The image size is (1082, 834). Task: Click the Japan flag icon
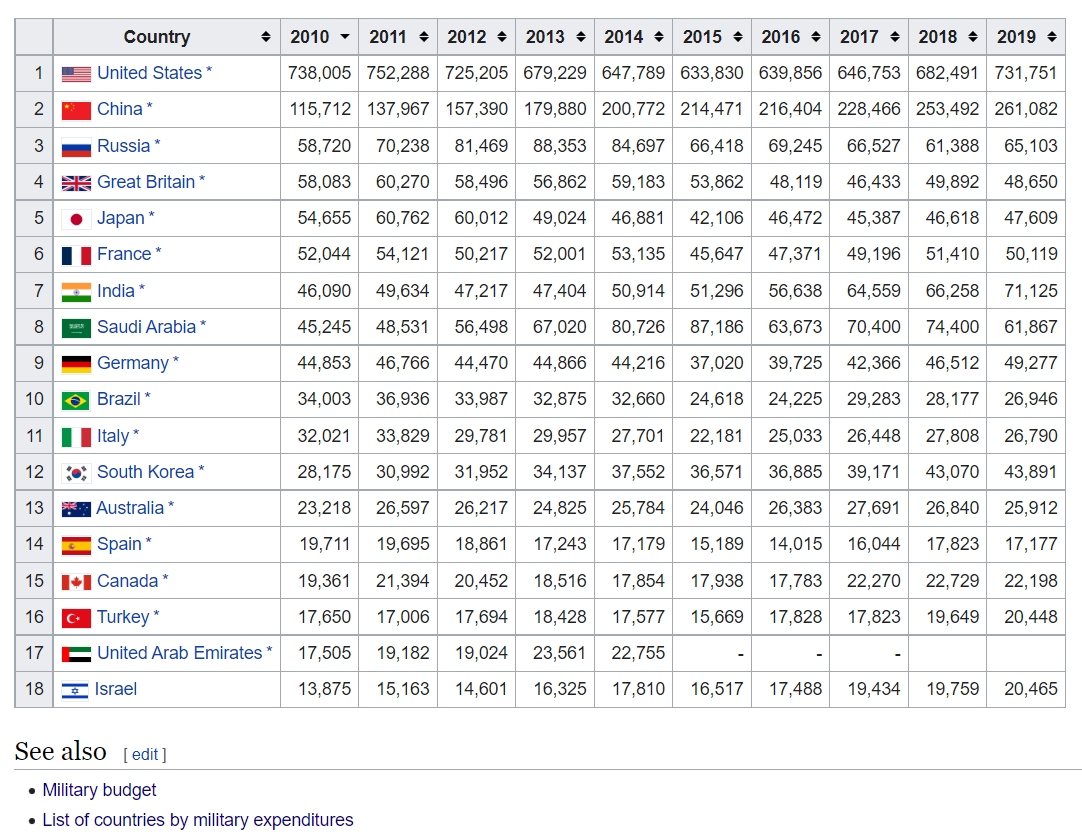pyautogui.click(x=76, y=219)
